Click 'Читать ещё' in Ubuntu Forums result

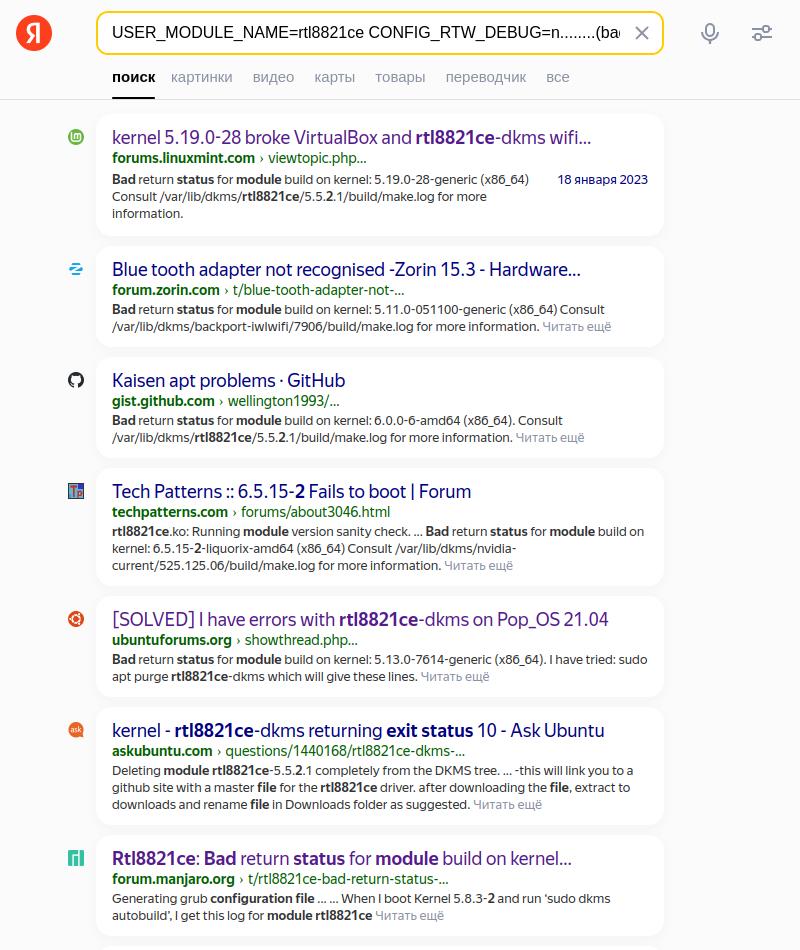point(455,676)
